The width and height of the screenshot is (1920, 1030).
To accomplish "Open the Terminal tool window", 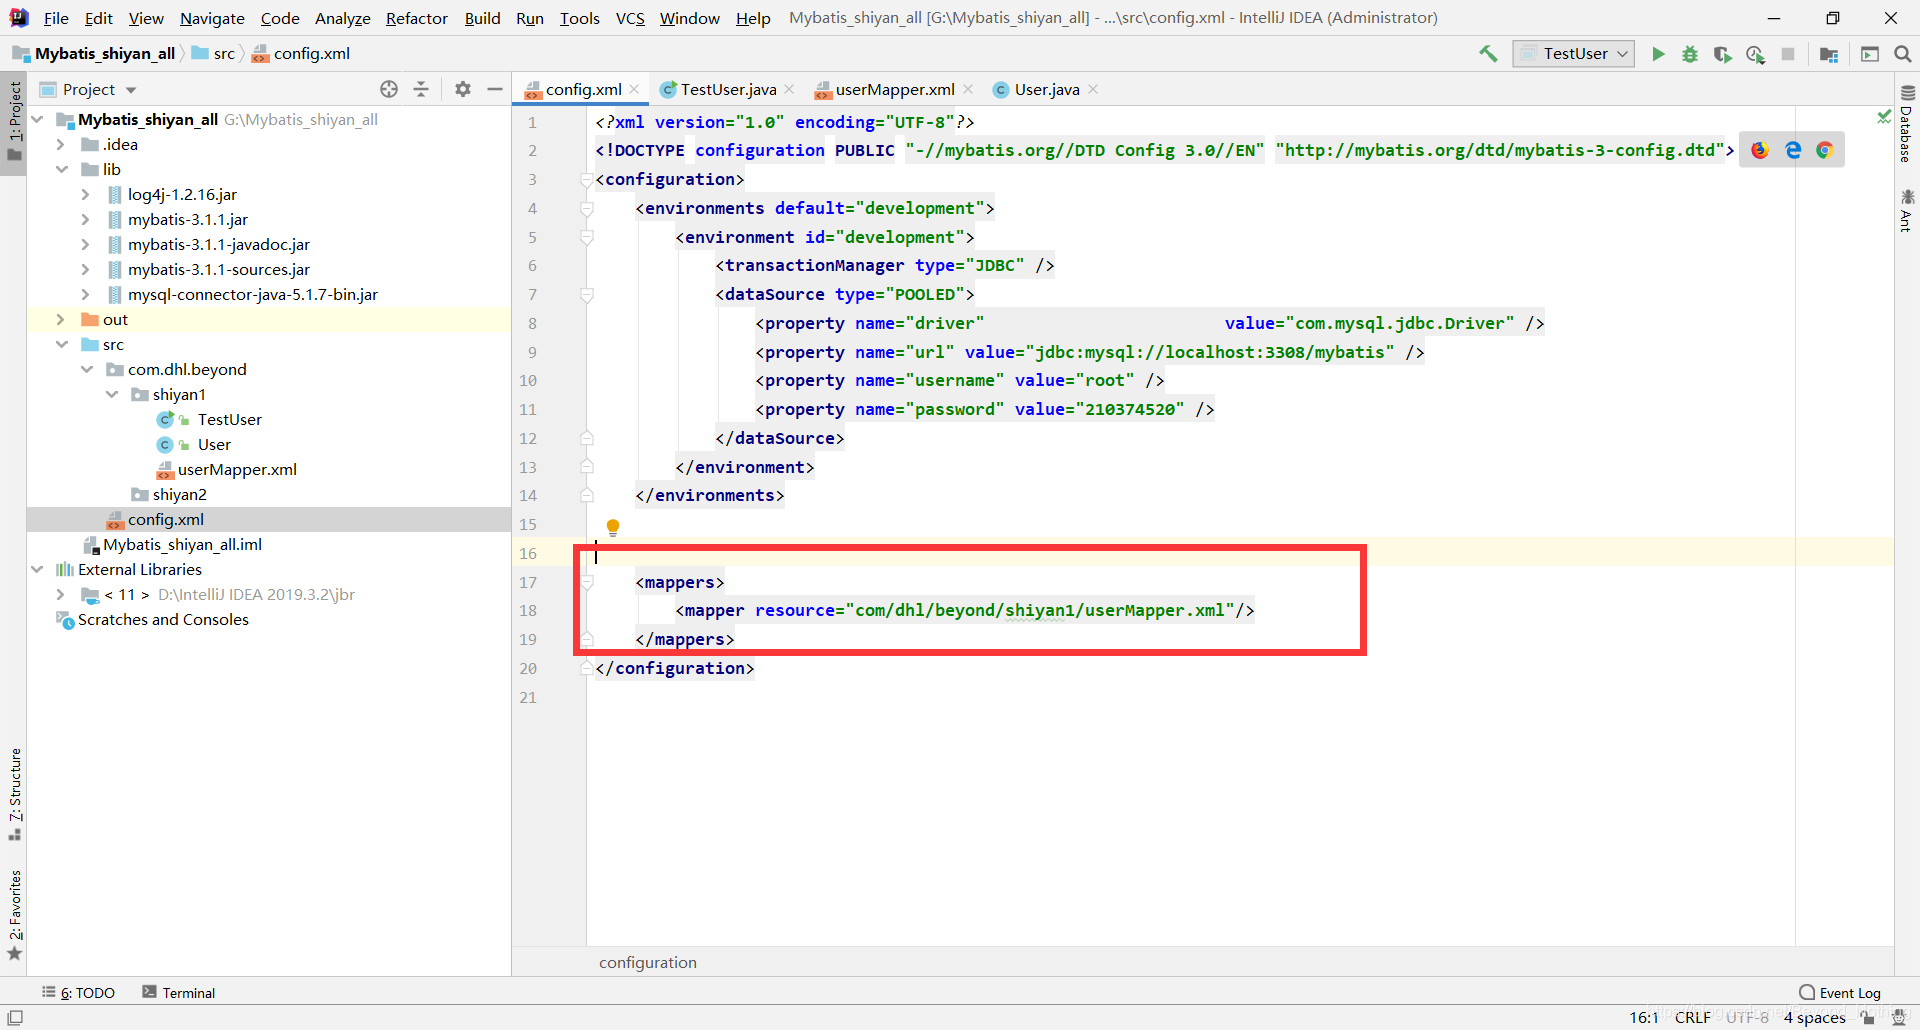I will [x=179, y=992].
